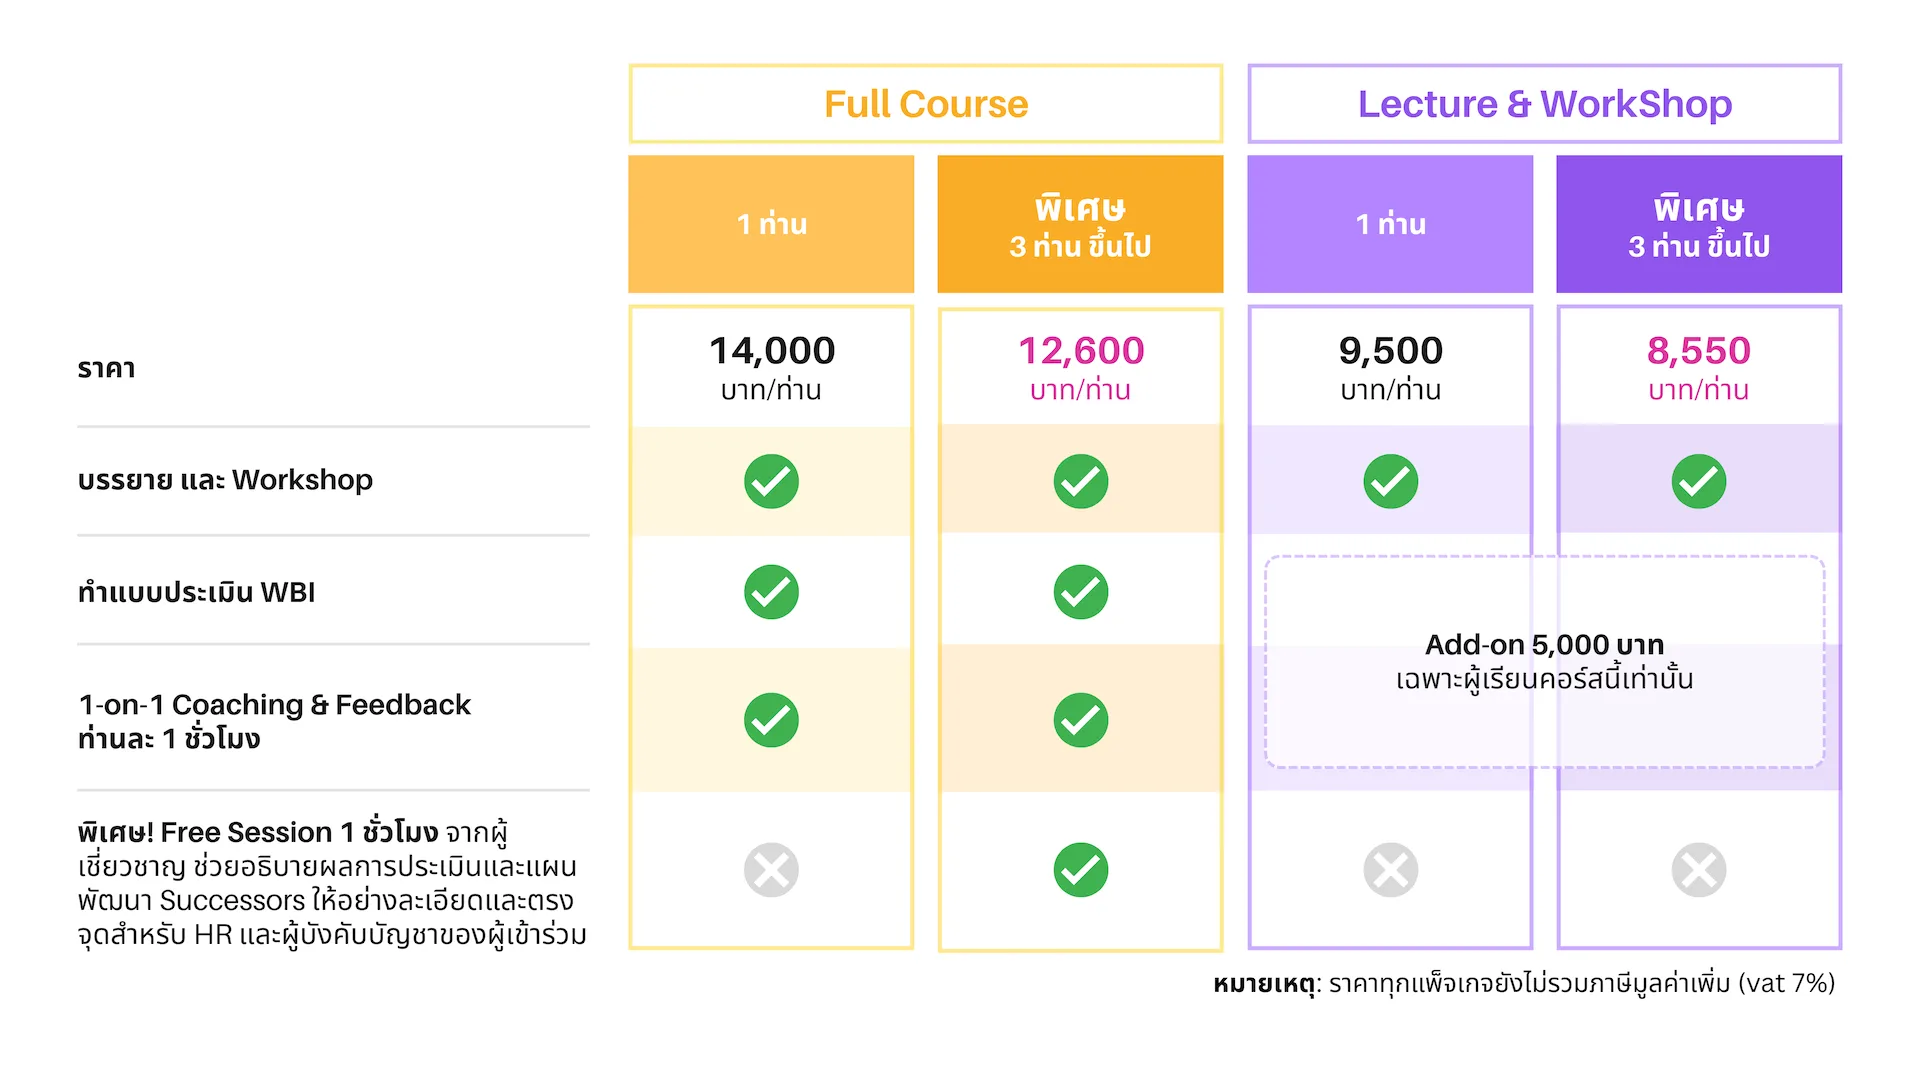This screenshot has width=1920, height=1080.
Task: Click gray cross under 8,550 Lecture column
Action: point(1699,869)
